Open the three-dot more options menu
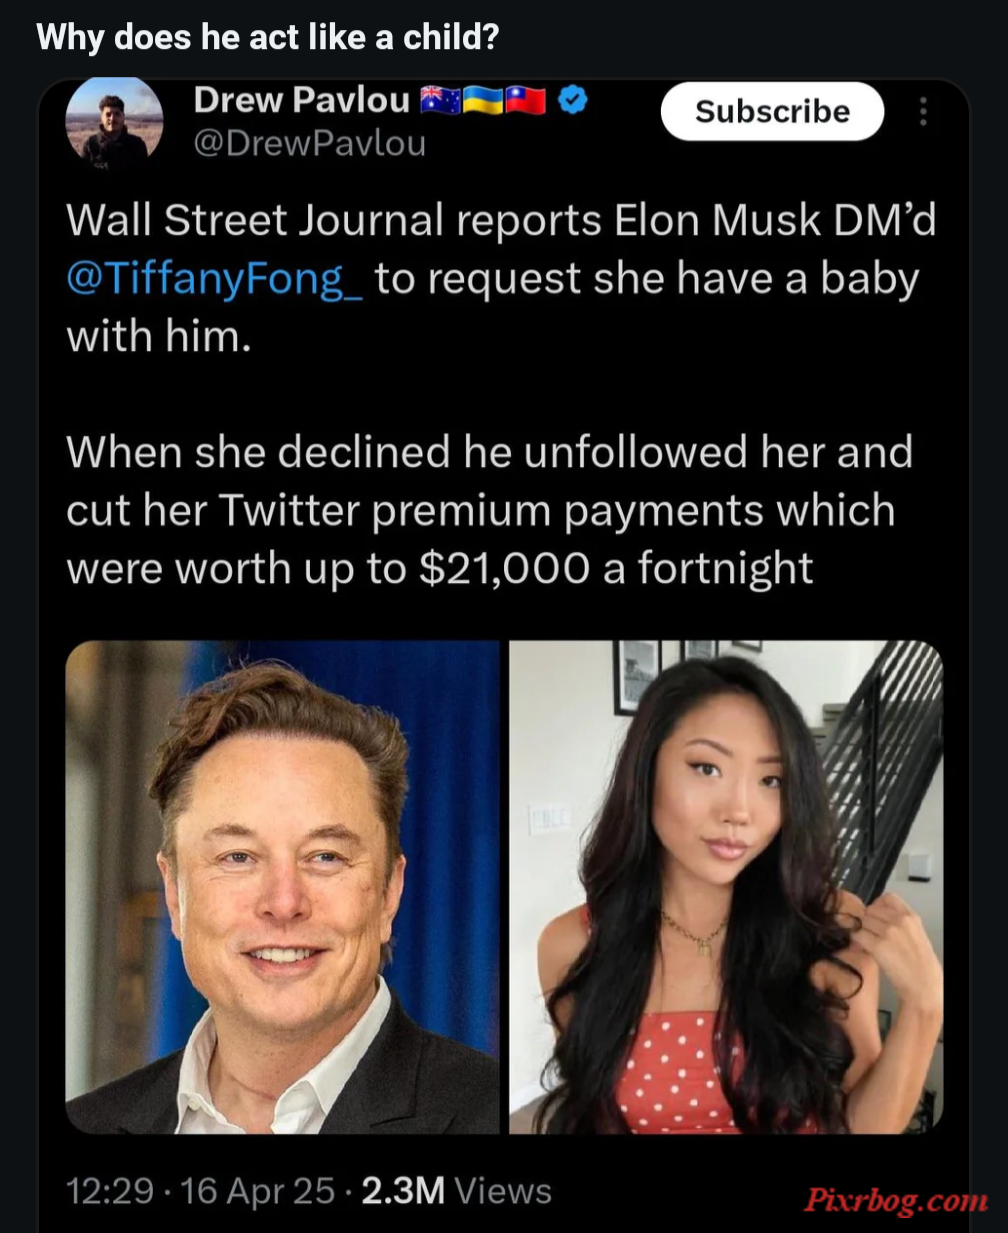This screenshot has height=1233, width=1008. click(923, 111)
